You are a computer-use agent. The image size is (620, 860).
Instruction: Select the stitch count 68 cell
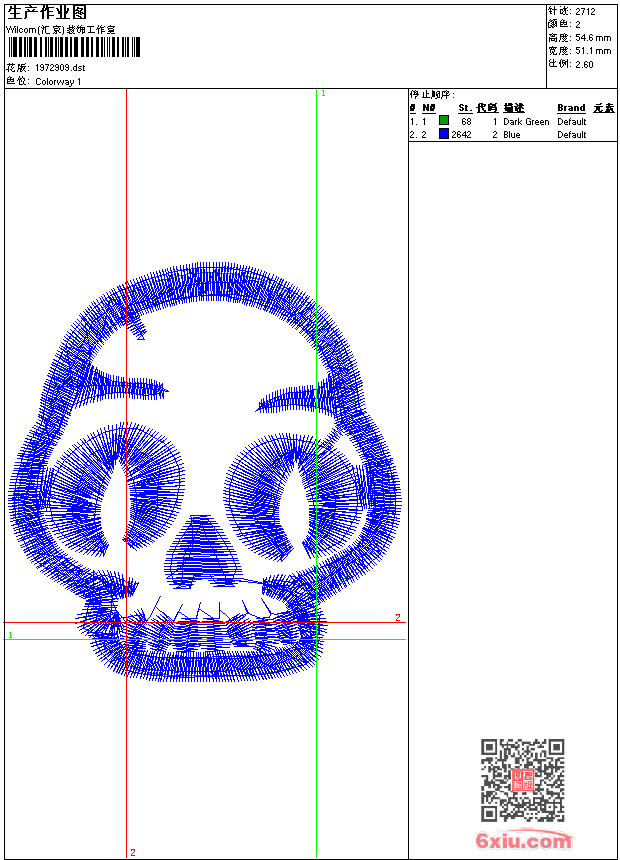(x=466, y=122)
